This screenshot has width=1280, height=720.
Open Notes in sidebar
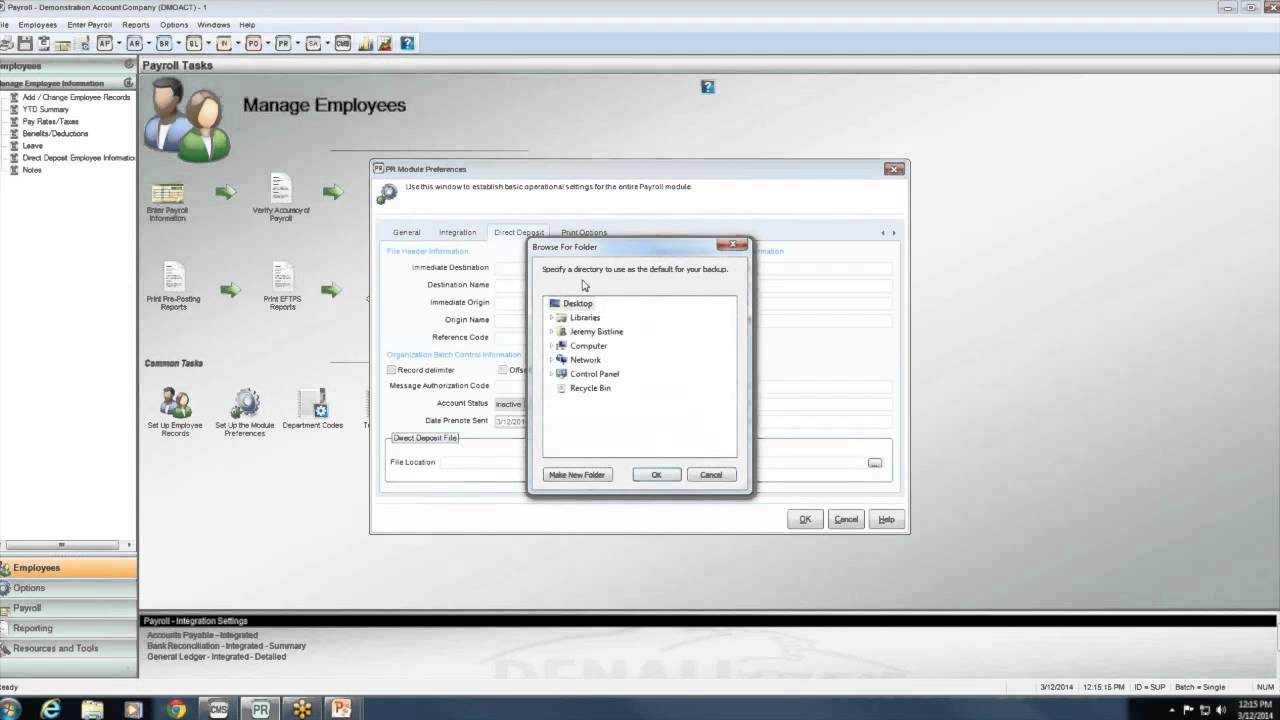click(x=32, y=169)
